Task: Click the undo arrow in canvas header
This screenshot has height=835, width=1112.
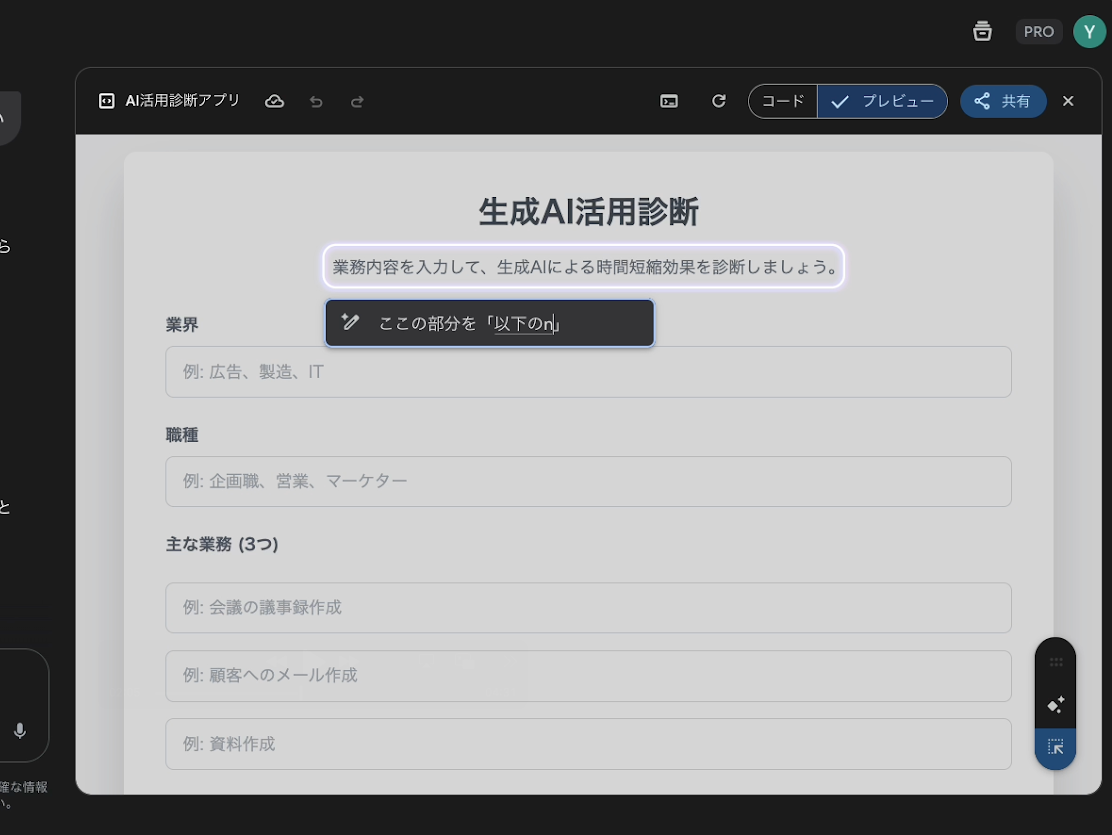Action: click(316, 101)
